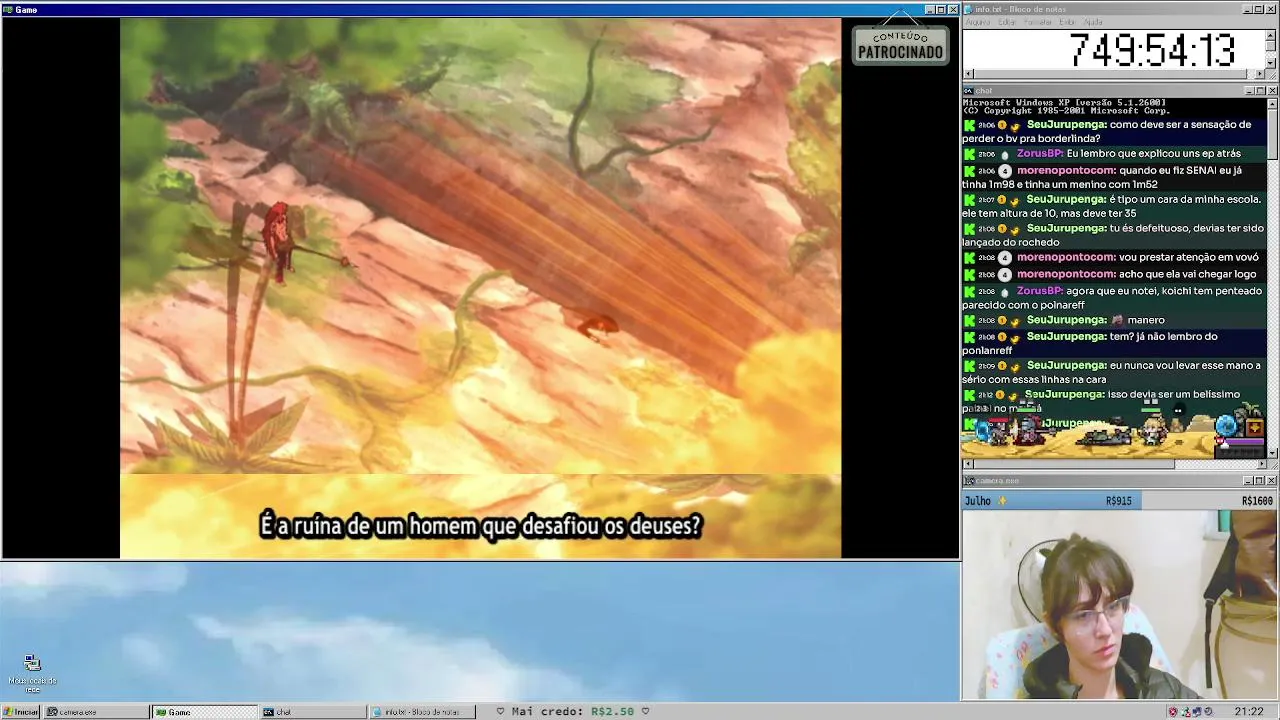This screenshot has width=1280, height=720.
Task: Close the Game window
Action: [953, 10]
